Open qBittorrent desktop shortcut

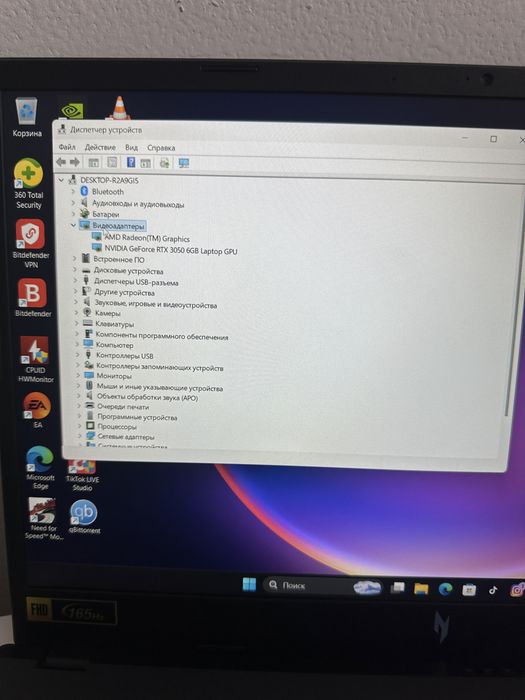(84, 516)
